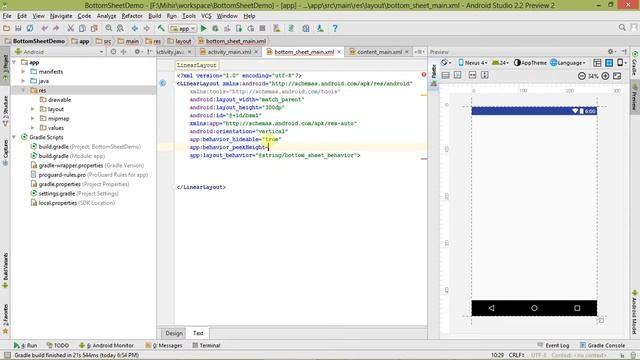Image resolution: width=640 pixels, height=360 pixels.
Task: Expand the layout folder in tree
Action: pos(33,109)
